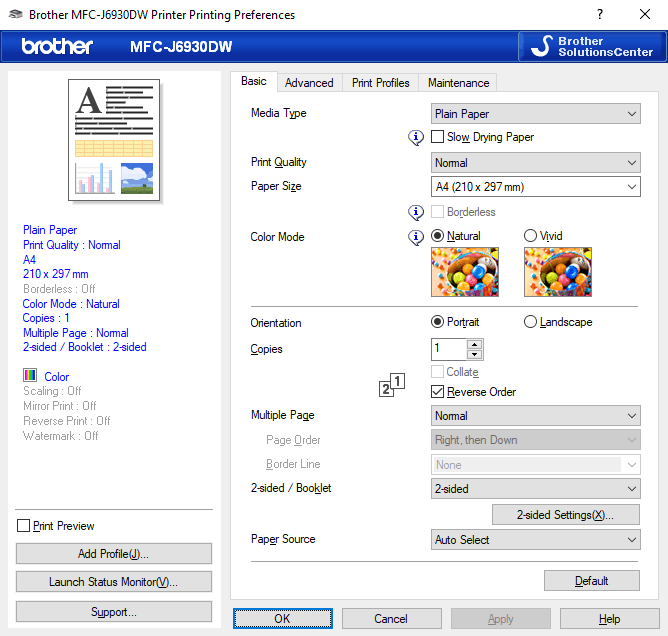Open the Paper Source dropdown
This screenshot has height=636, width=668.
pos(536,540)
